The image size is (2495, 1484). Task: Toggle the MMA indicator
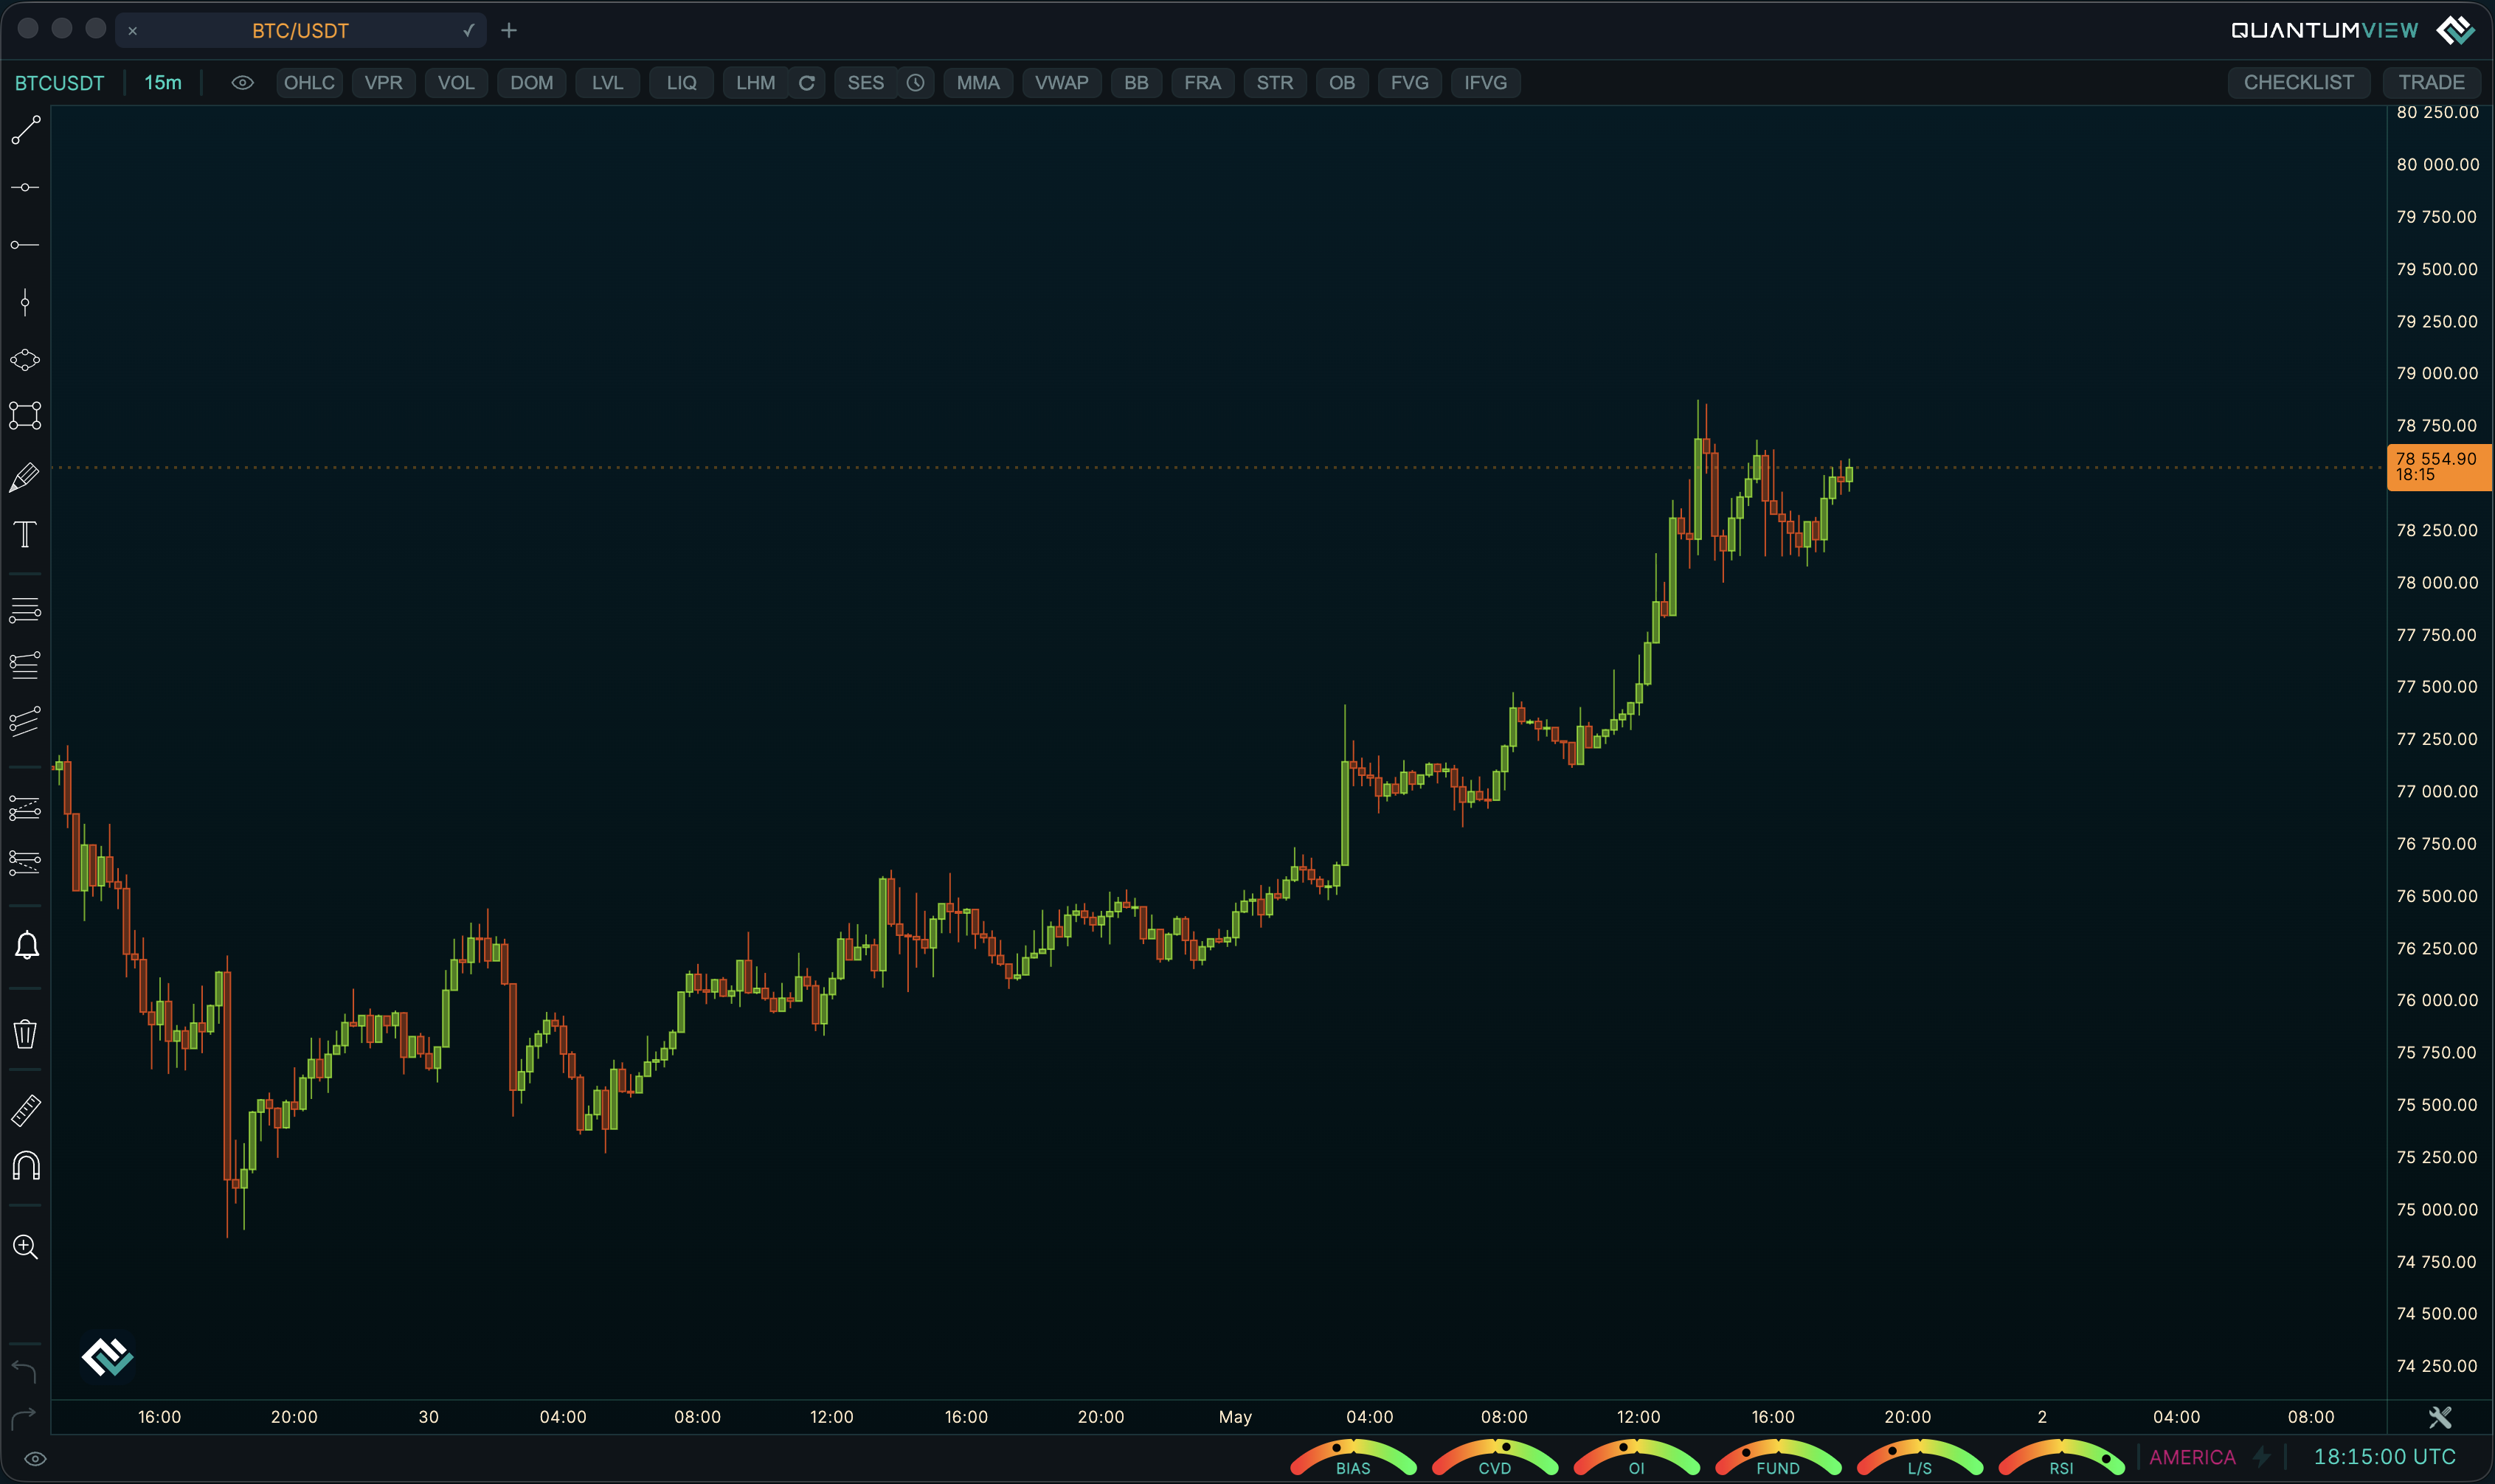coord(978,83)
